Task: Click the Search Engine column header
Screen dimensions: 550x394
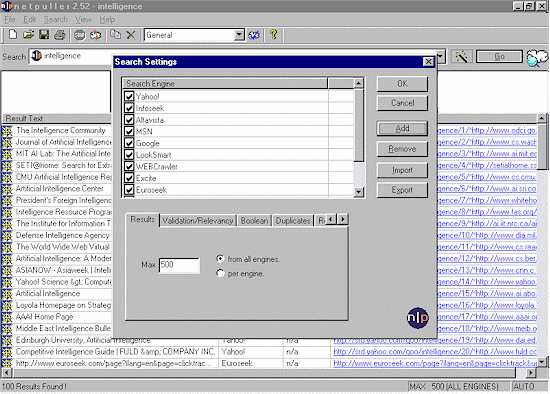Action: click(224, 84)
